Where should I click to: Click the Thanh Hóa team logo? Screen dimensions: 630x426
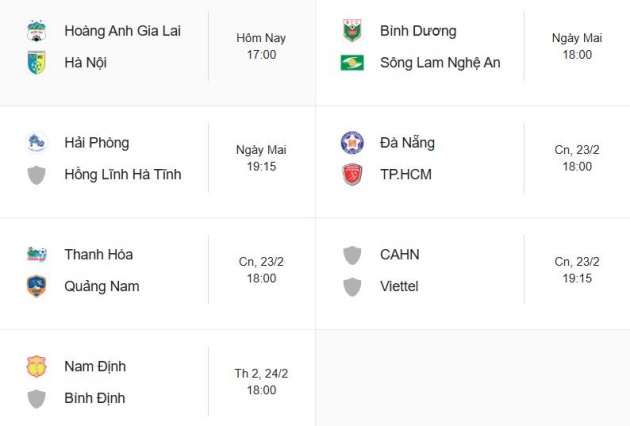click(37, 254)
